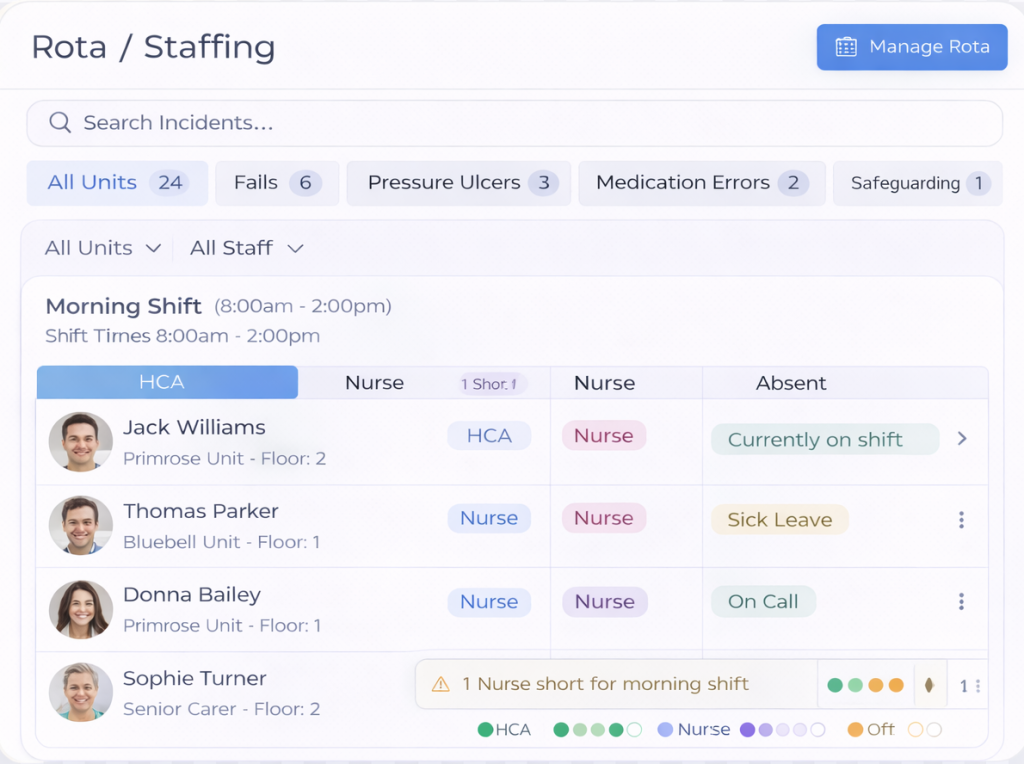The height and width of the screenshot is (764, 1024).
Task: Open Donna Bailey row options menu
Action: click(961, 601)
